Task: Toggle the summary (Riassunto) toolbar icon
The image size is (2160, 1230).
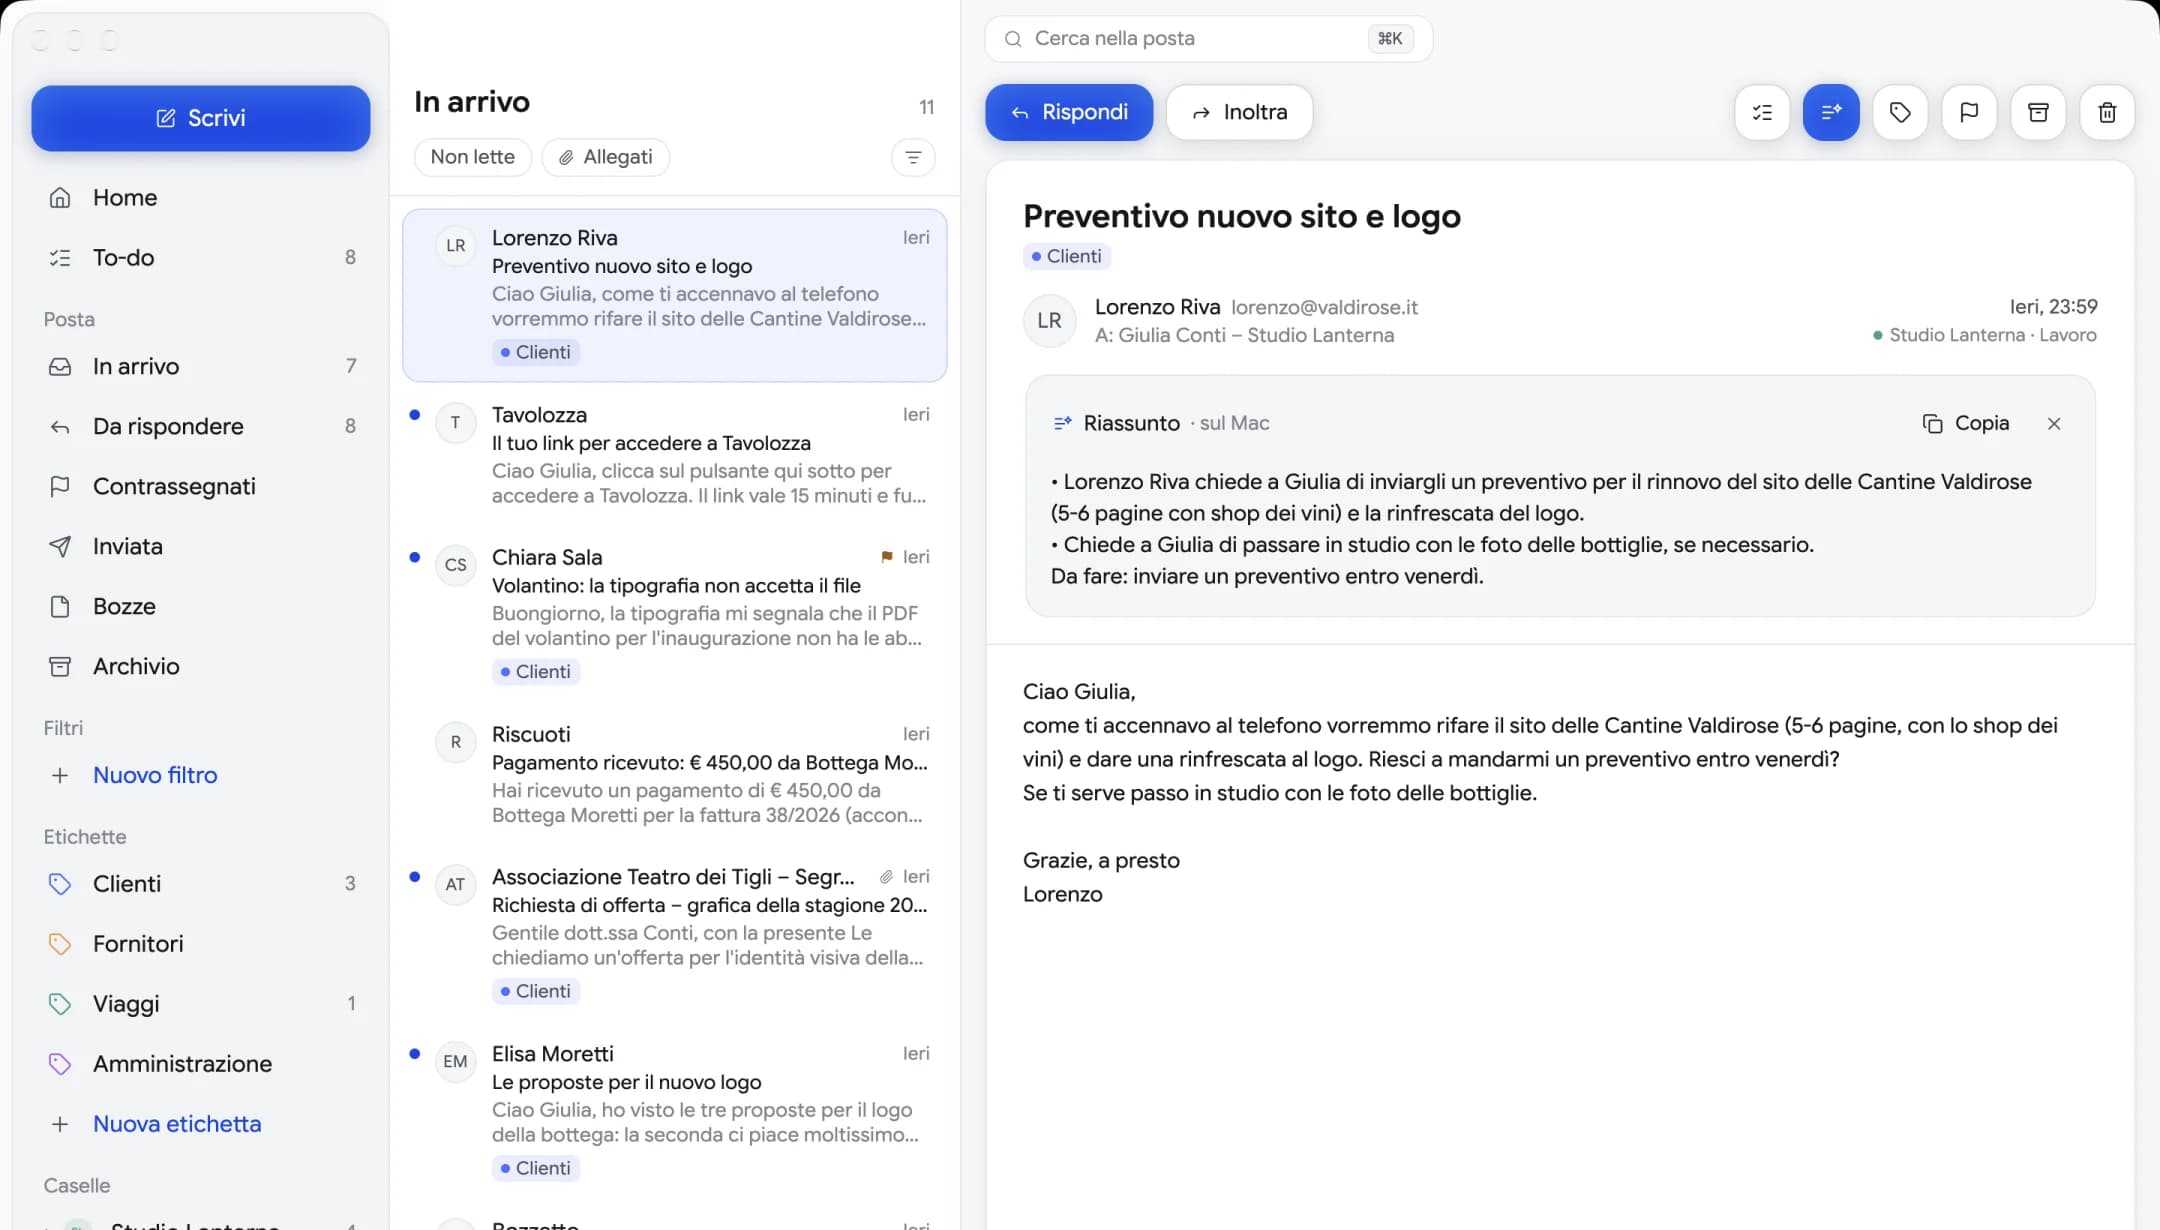Action: 1831,113
